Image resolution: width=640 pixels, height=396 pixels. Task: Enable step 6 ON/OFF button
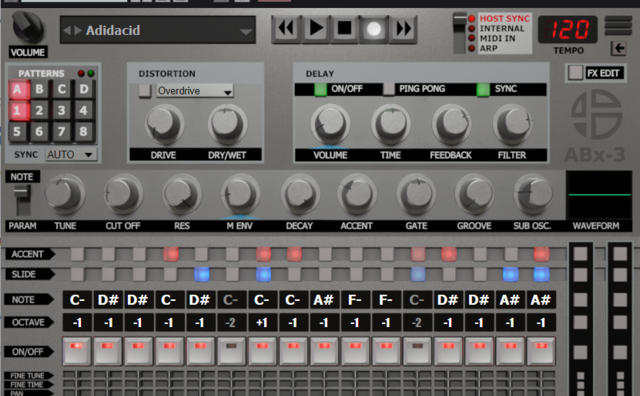coord(231,351)
